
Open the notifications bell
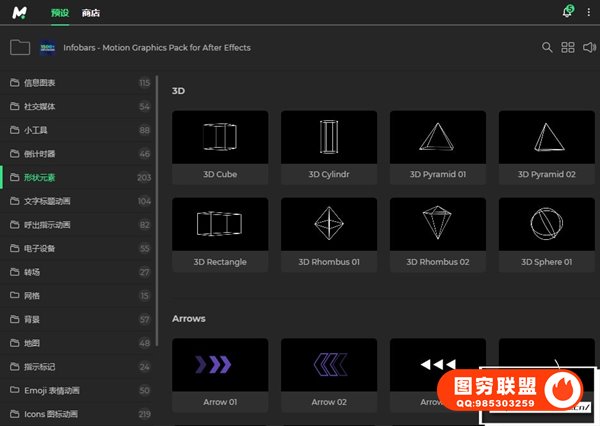[568, 13]
